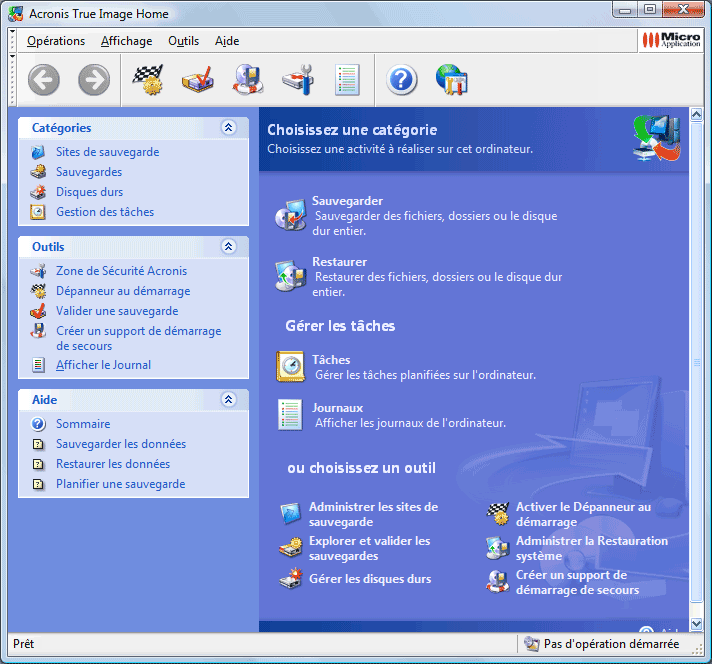The width and height of the screenshot is (712, 664).
Task: Collapse the Outils panel
Action: tap(228, 247)
